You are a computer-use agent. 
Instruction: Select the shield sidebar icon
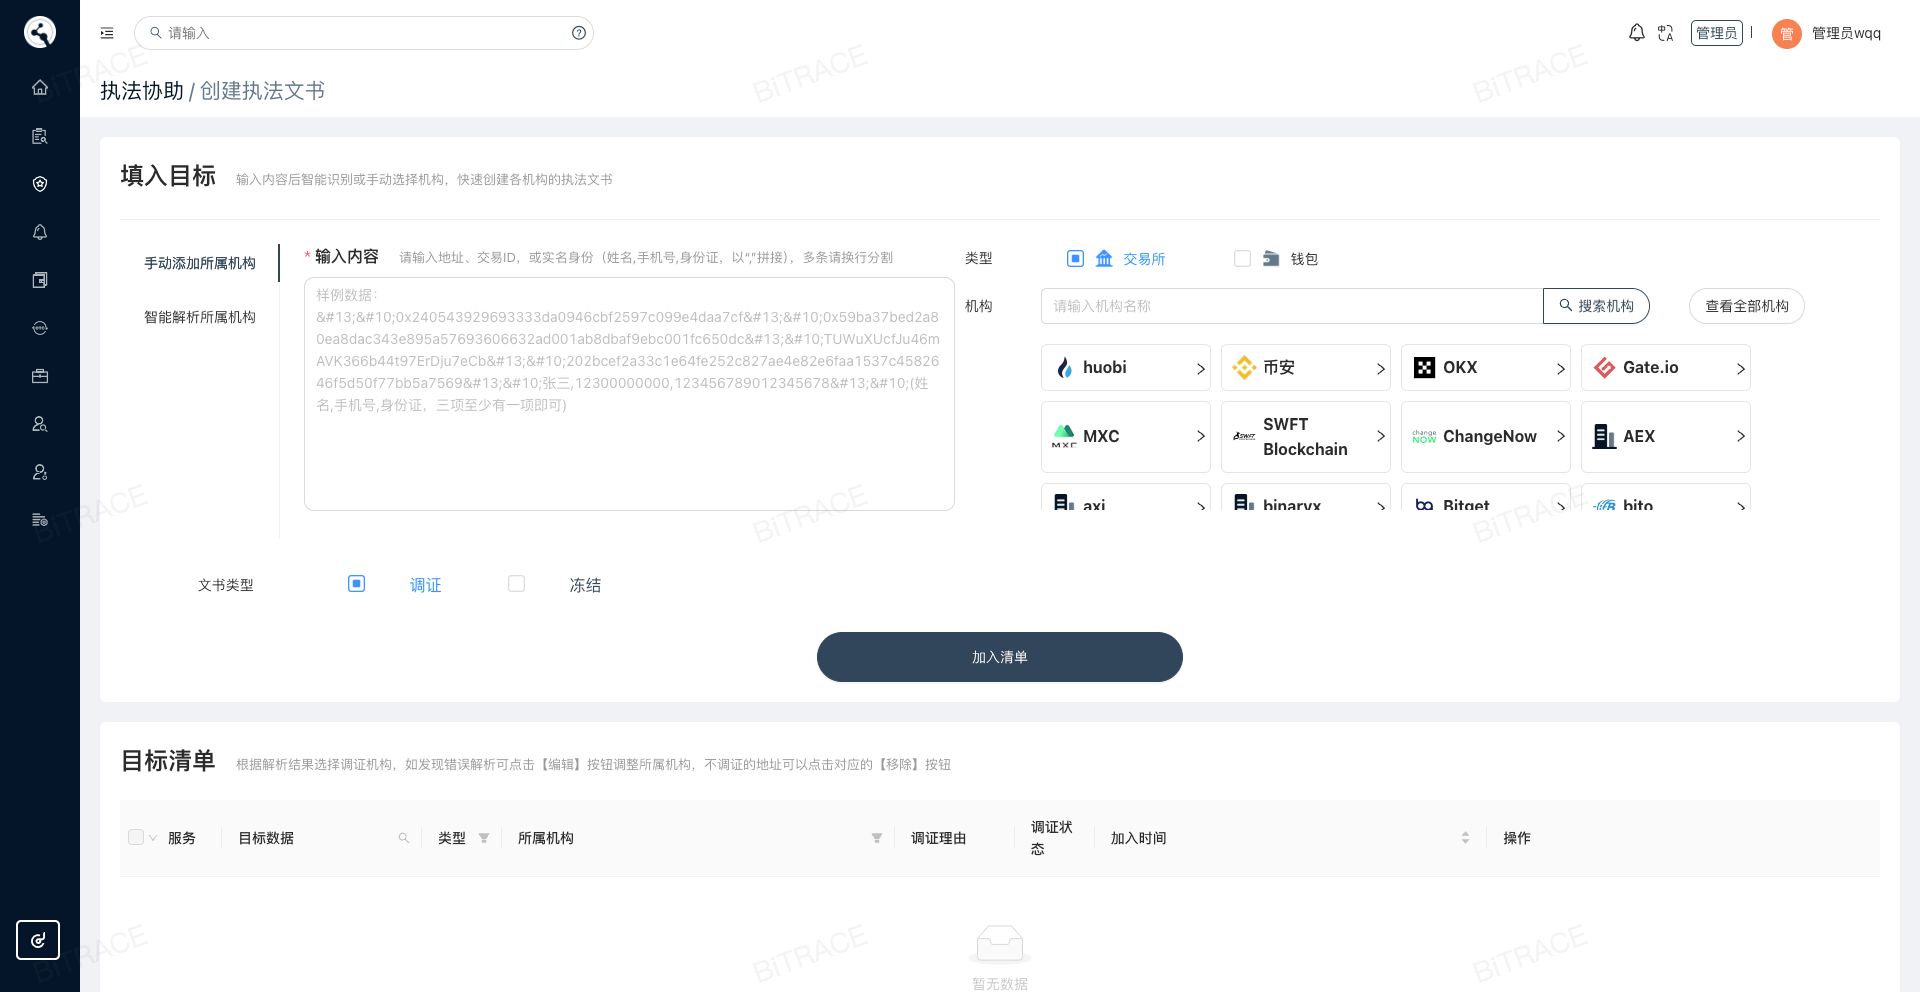(40, 183)
